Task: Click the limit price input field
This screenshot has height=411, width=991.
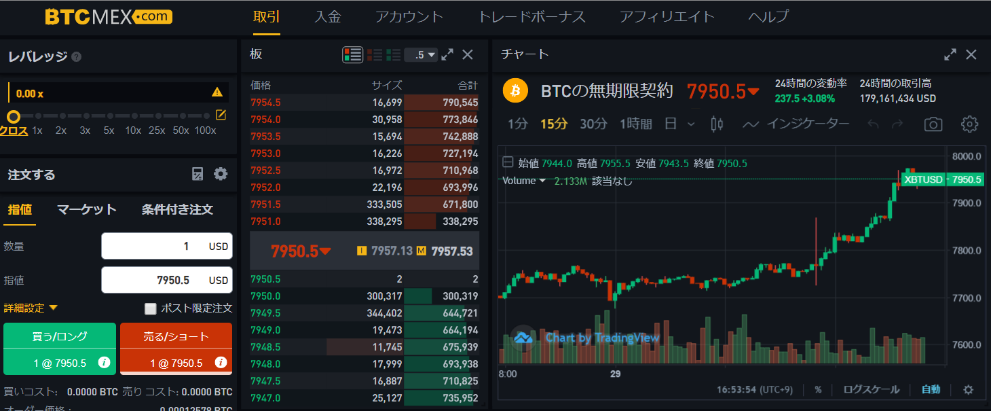Action: coord(167,279)
